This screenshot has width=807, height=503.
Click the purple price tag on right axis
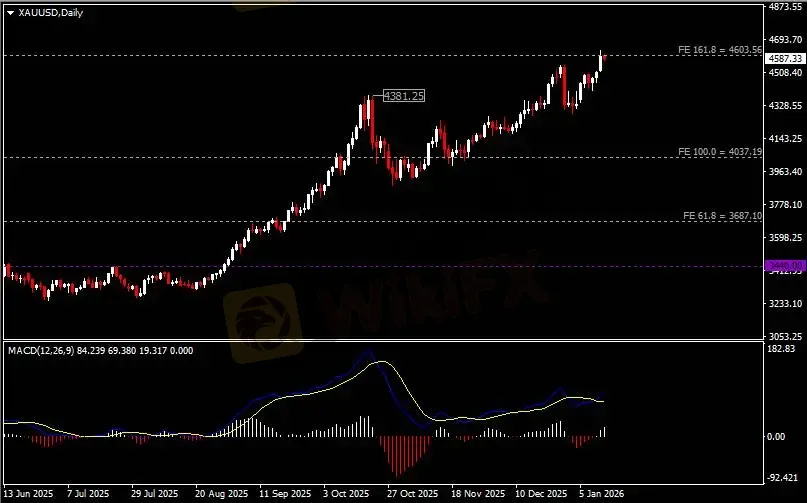(x=782, y=265)
